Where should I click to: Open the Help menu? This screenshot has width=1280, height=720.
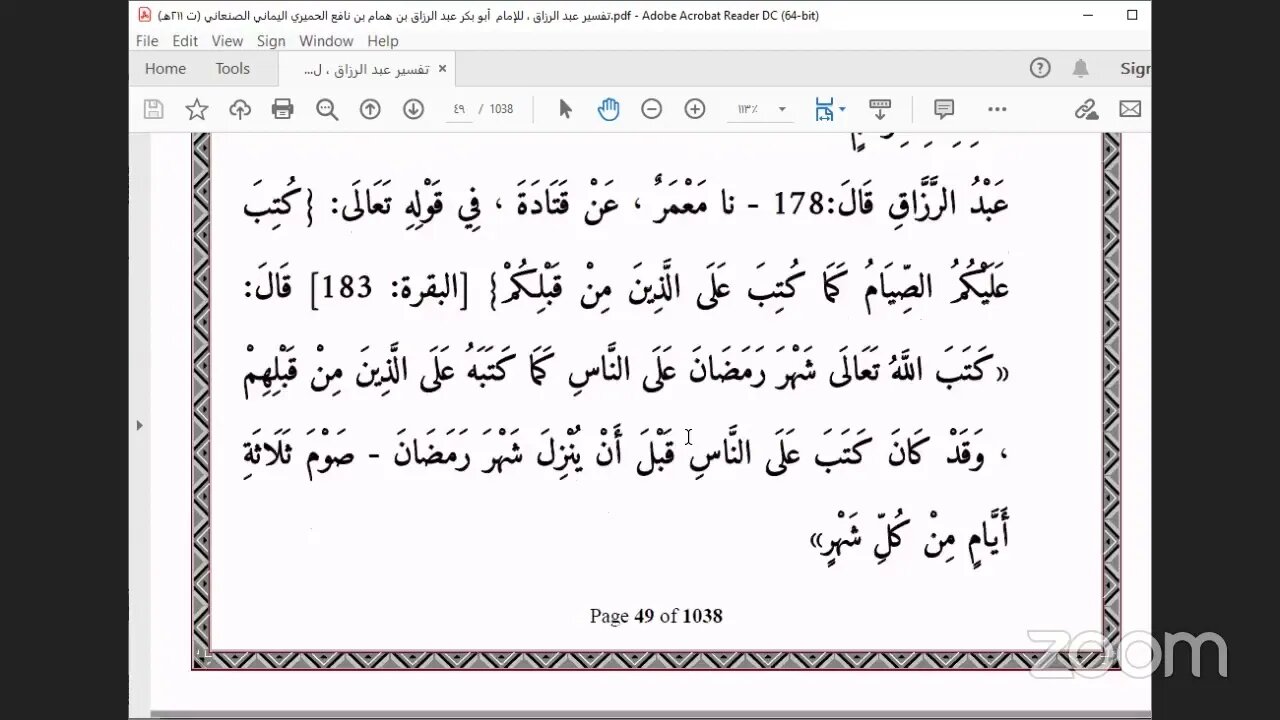pos(383,41)
